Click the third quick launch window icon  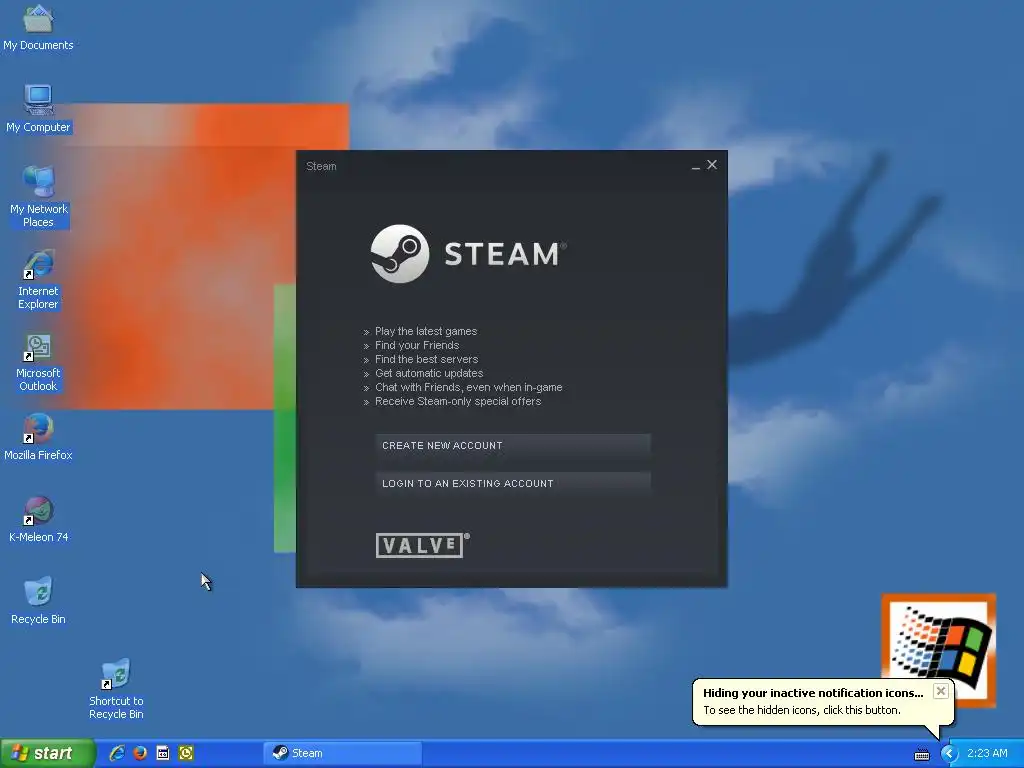163,753
